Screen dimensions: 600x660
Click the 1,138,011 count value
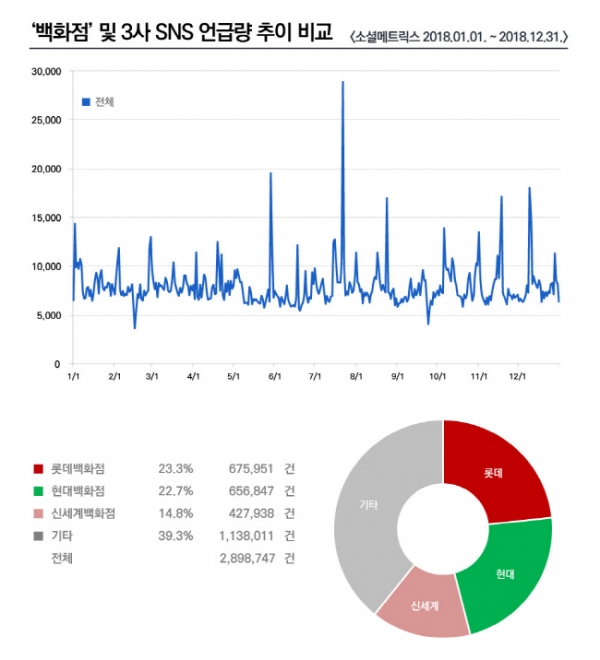click(x=246, y=536)
